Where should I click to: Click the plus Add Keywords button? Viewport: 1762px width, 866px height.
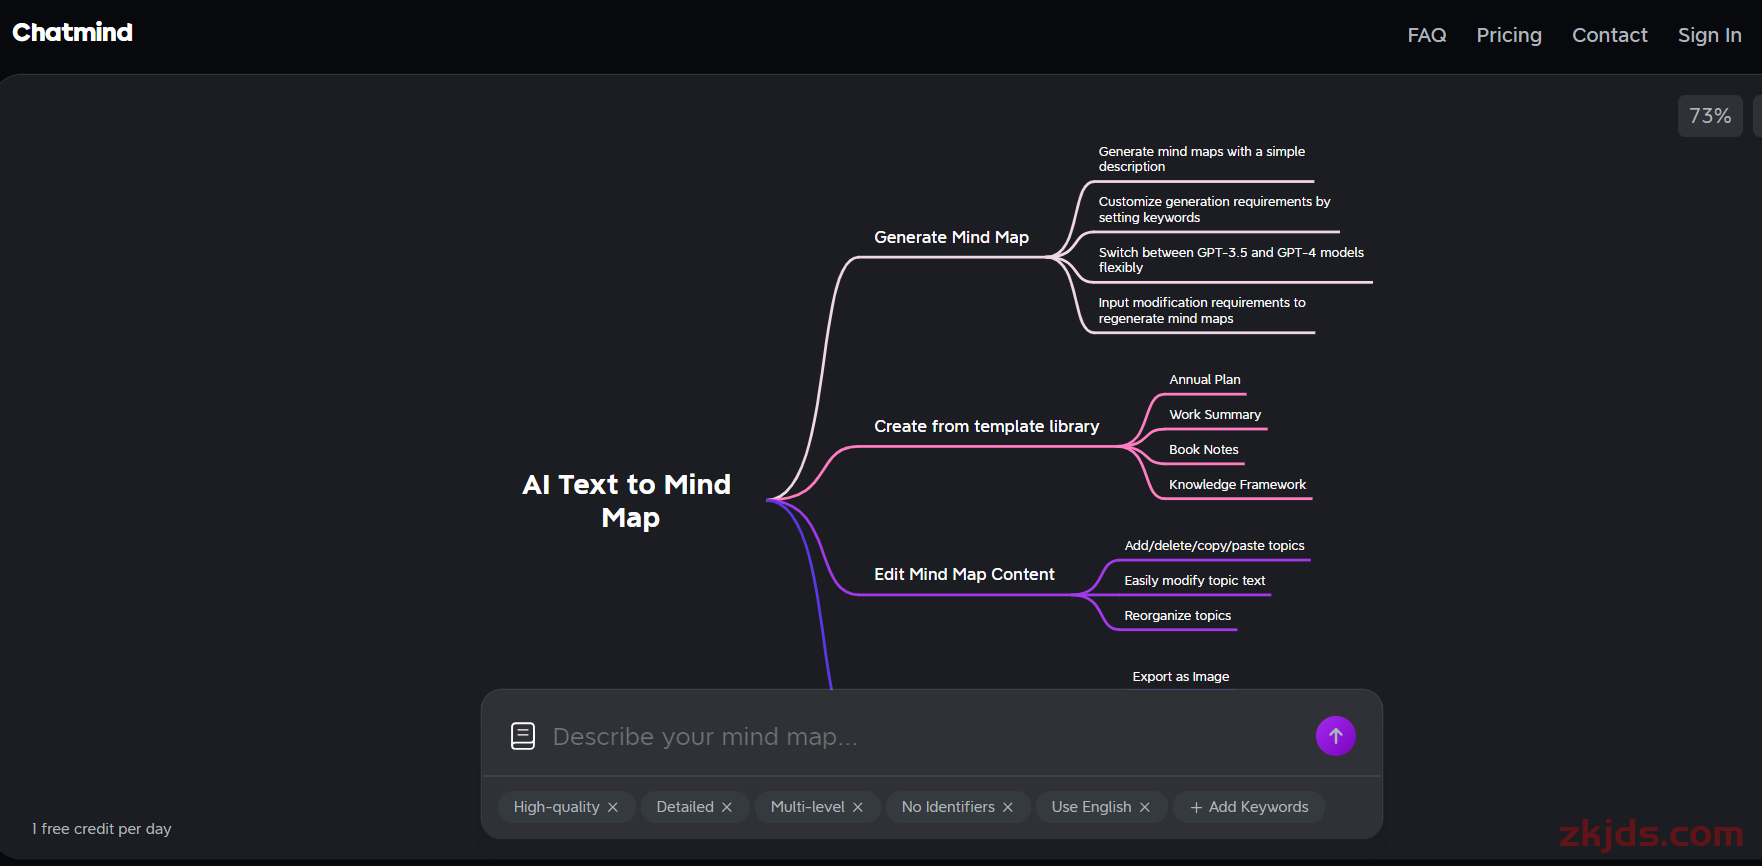click(1249, 807)
